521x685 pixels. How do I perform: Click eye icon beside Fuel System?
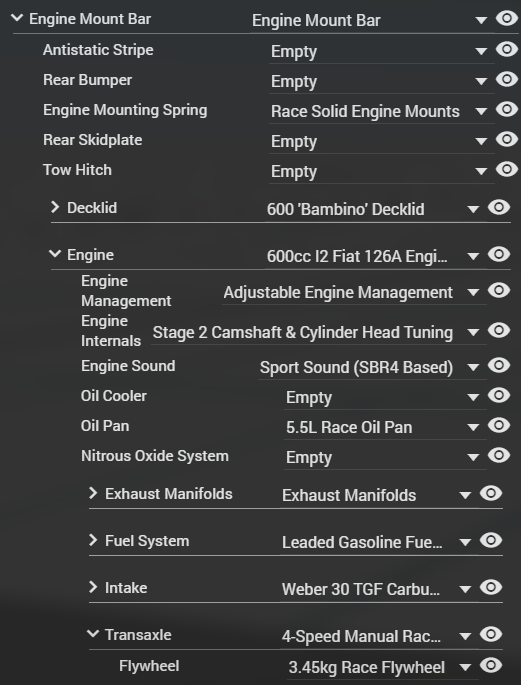tap(491, 541)
